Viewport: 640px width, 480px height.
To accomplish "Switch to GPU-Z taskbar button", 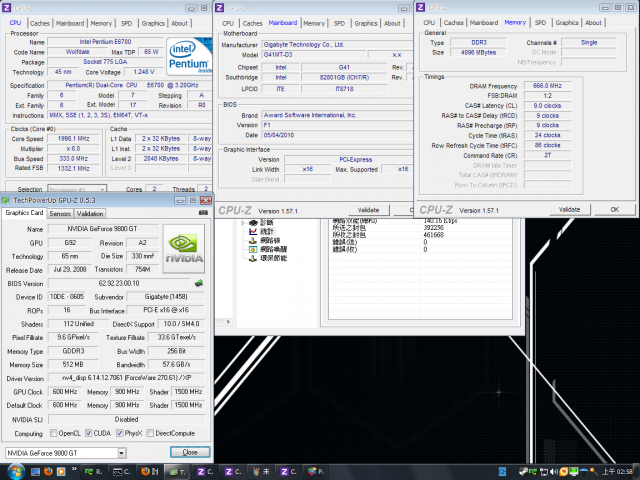I will pyautogui.click(x=178, y=471).
